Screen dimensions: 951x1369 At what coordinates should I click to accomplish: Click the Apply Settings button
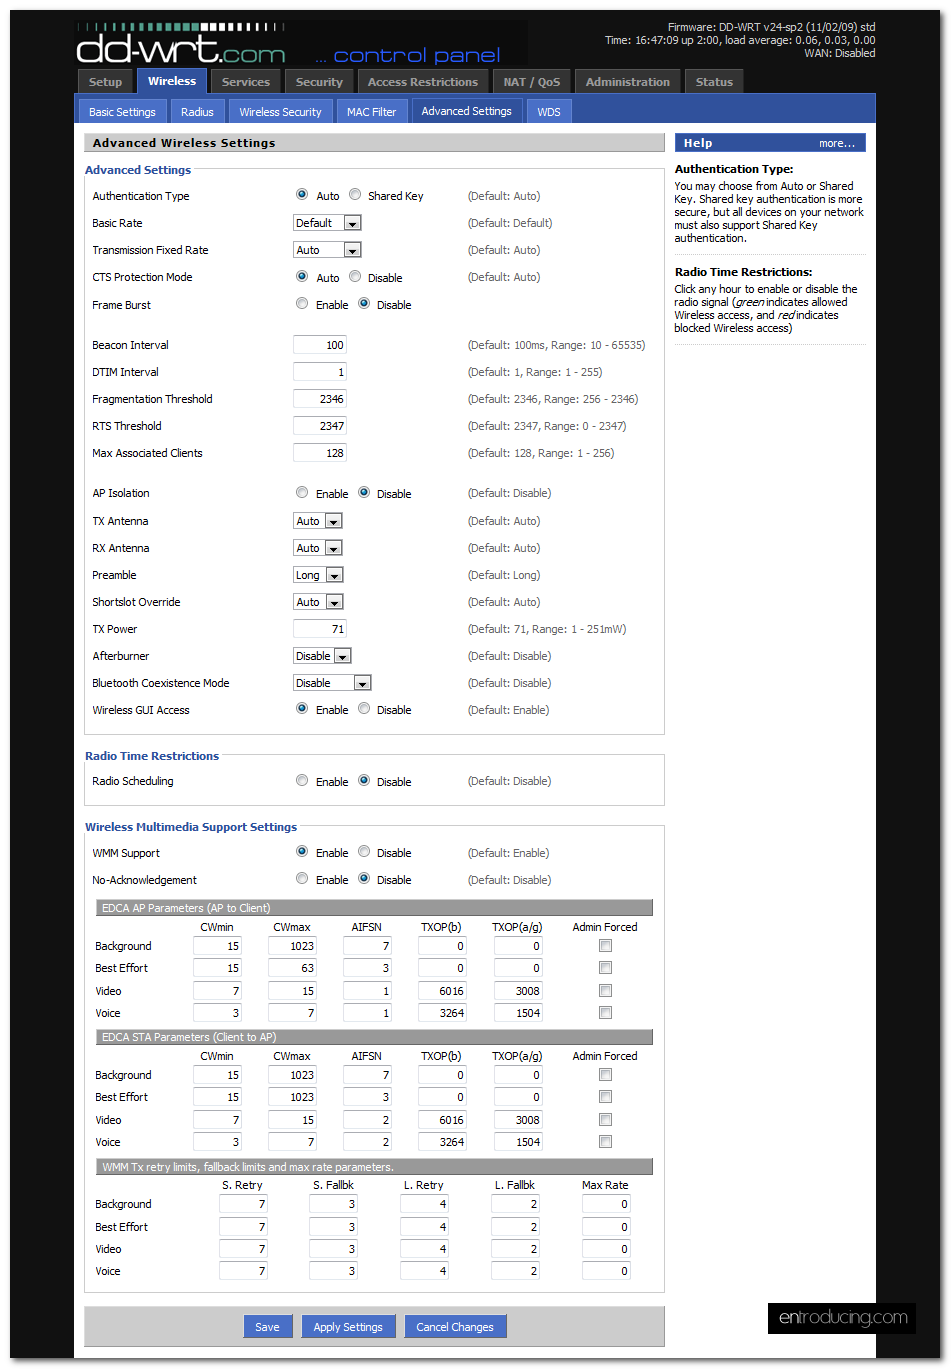tap(348, 1327)
